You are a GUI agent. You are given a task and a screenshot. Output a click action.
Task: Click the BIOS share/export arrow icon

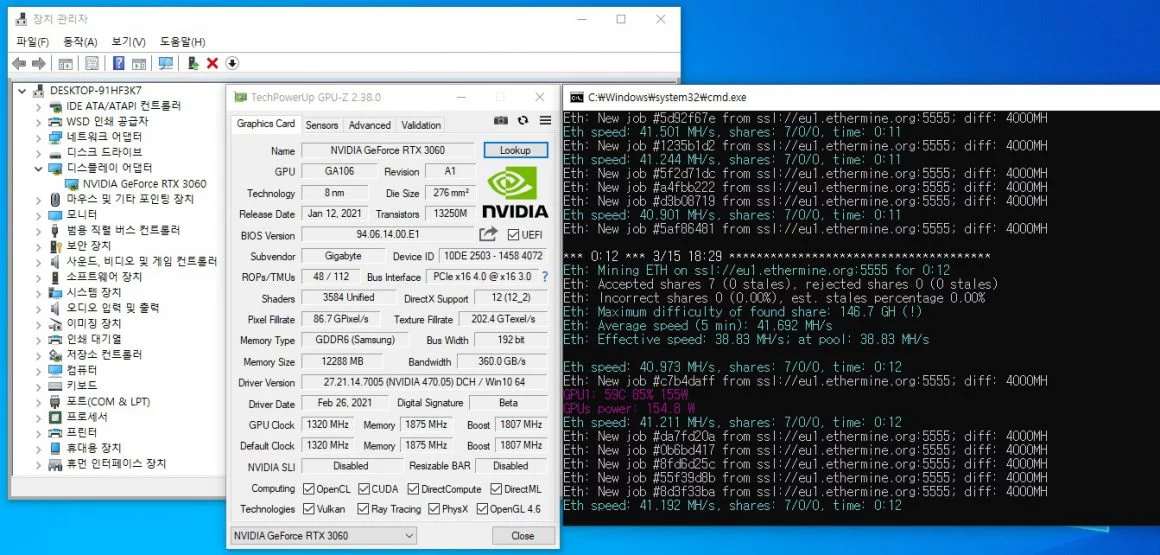click(488, 235)
